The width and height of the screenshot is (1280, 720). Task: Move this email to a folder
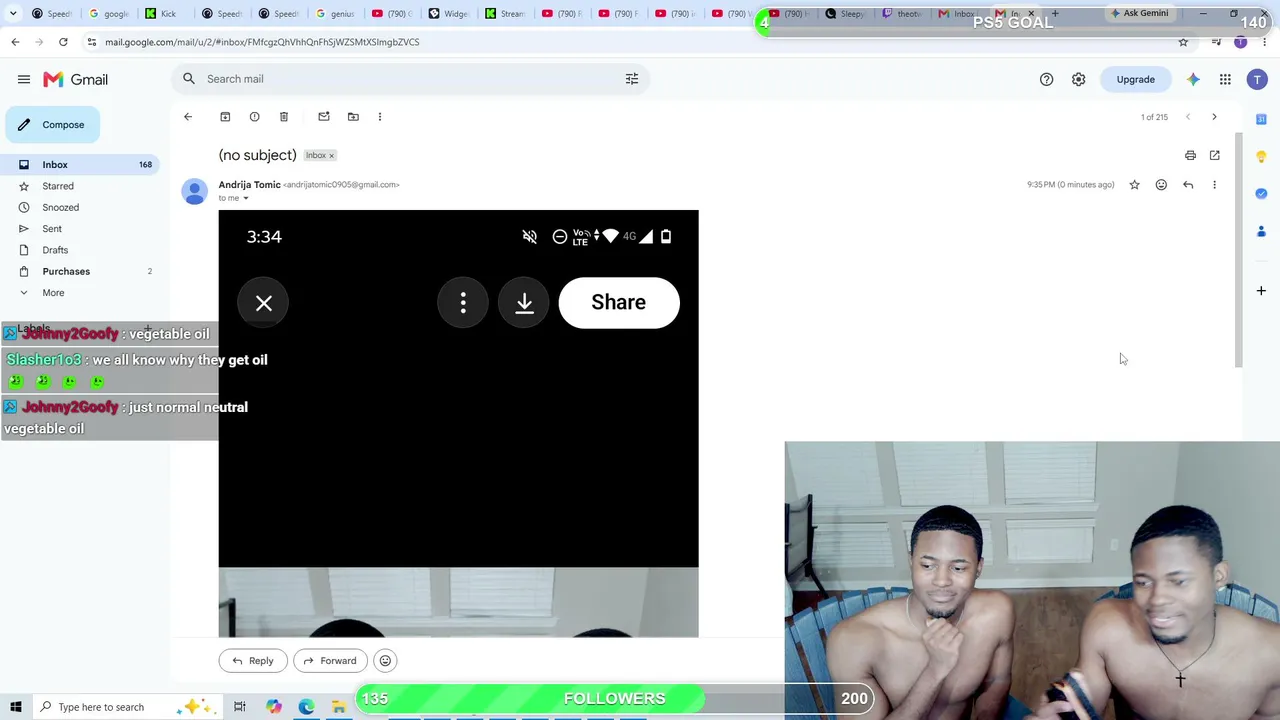coord(353,117)
